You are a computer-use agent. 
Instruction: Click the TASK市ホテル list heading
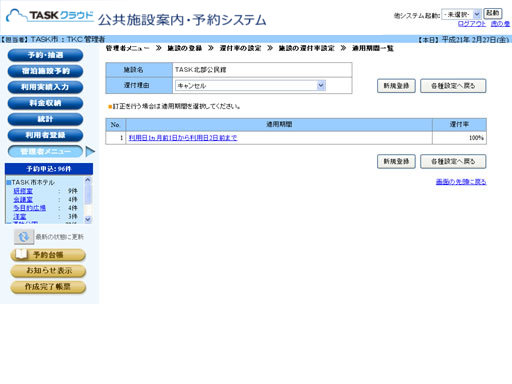33,182
